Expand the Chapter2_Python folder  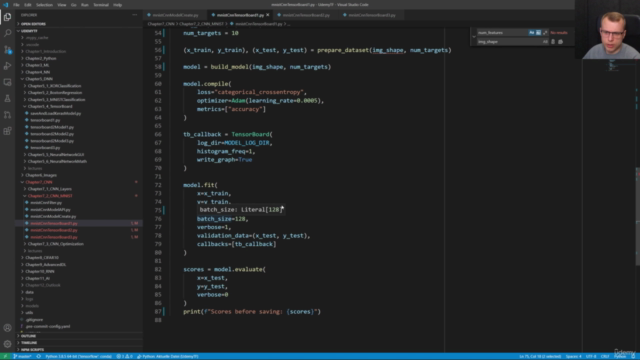(79, 58)
